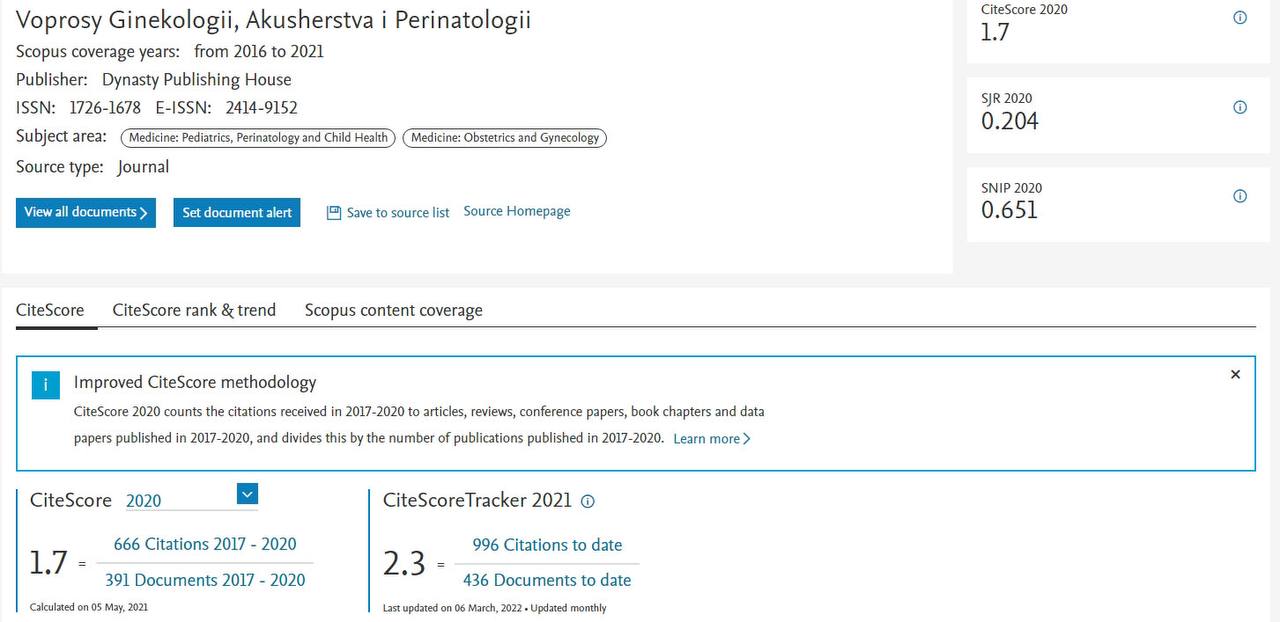
Task: Open info icon next to SJR 2020
Action: (1240, 107)
